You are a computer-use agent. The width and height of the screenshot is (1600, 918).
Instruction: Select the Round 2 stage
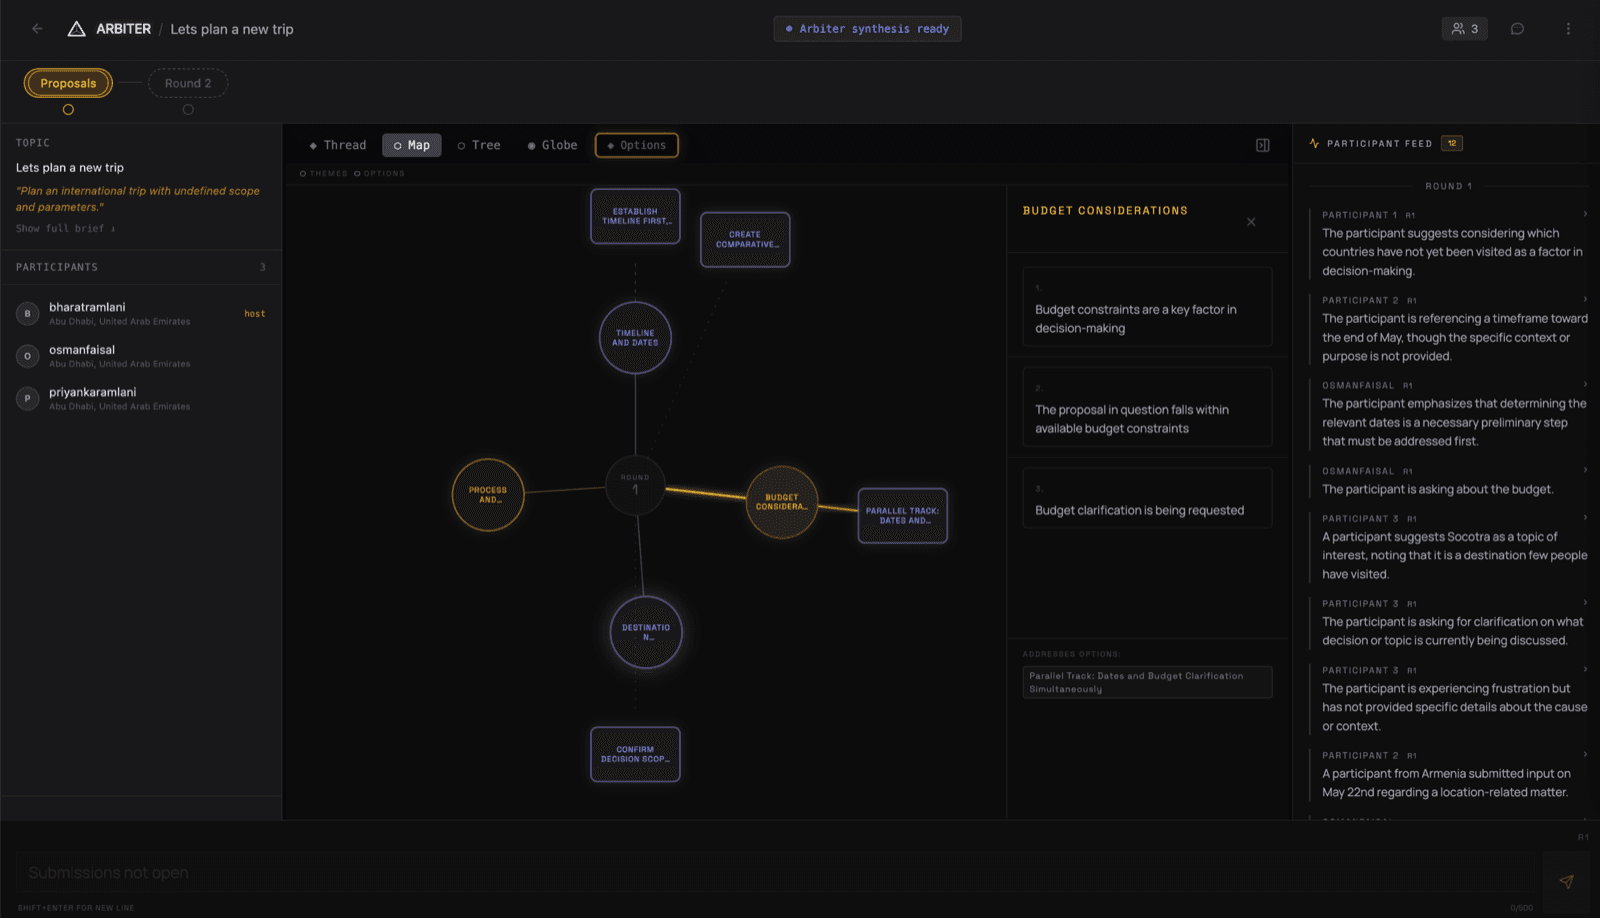click(x=188, y=83)
